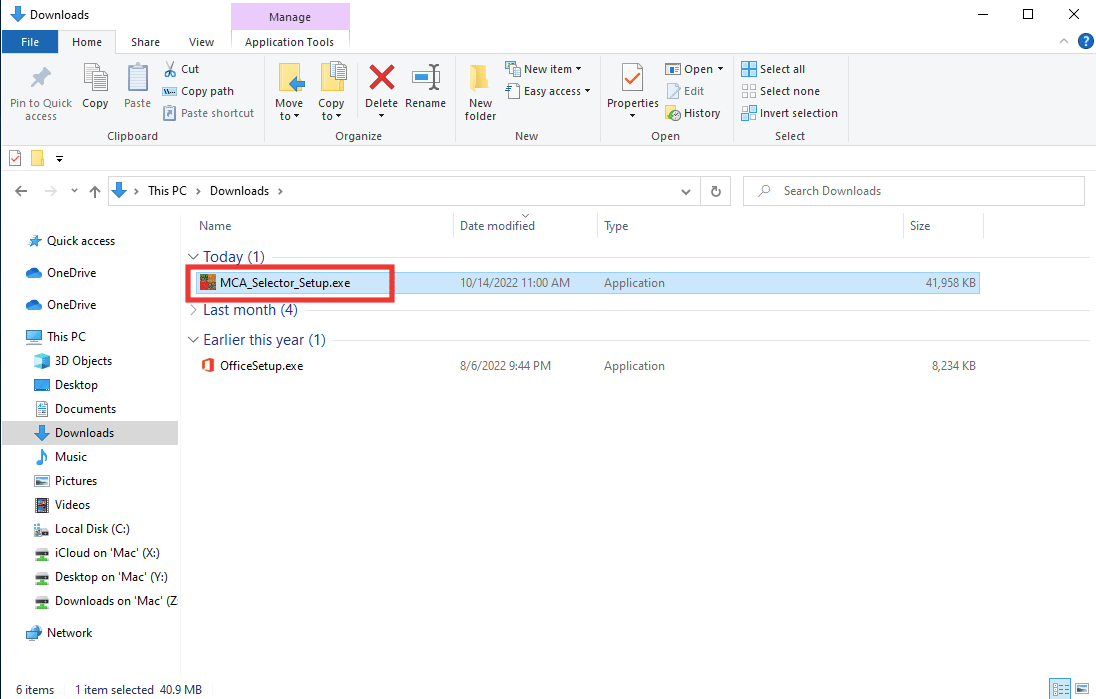The image size is (1096, 699).
Task: Switch to details view icon in status bar
Action: pyautogui.click(x=1061, y=689)
